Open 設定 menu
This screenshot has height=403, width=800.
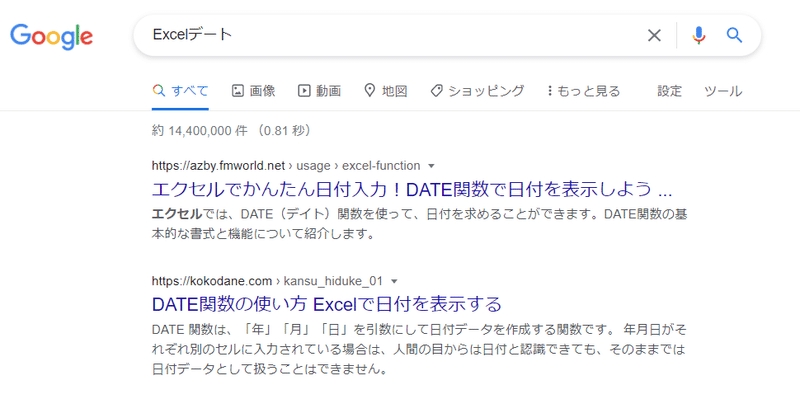coord(669,91)
